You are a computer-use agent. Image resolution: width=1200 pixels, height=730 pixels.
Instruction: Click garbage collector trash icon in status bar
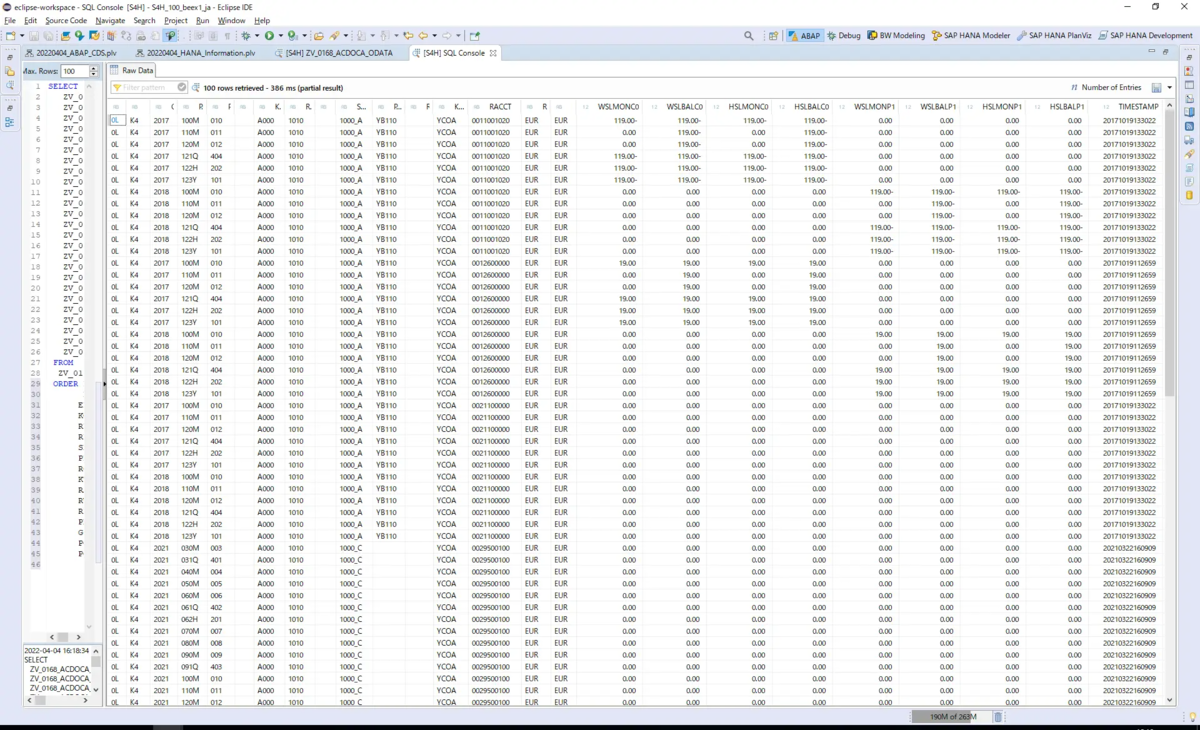pyautogui.click(x=997, y=717)
